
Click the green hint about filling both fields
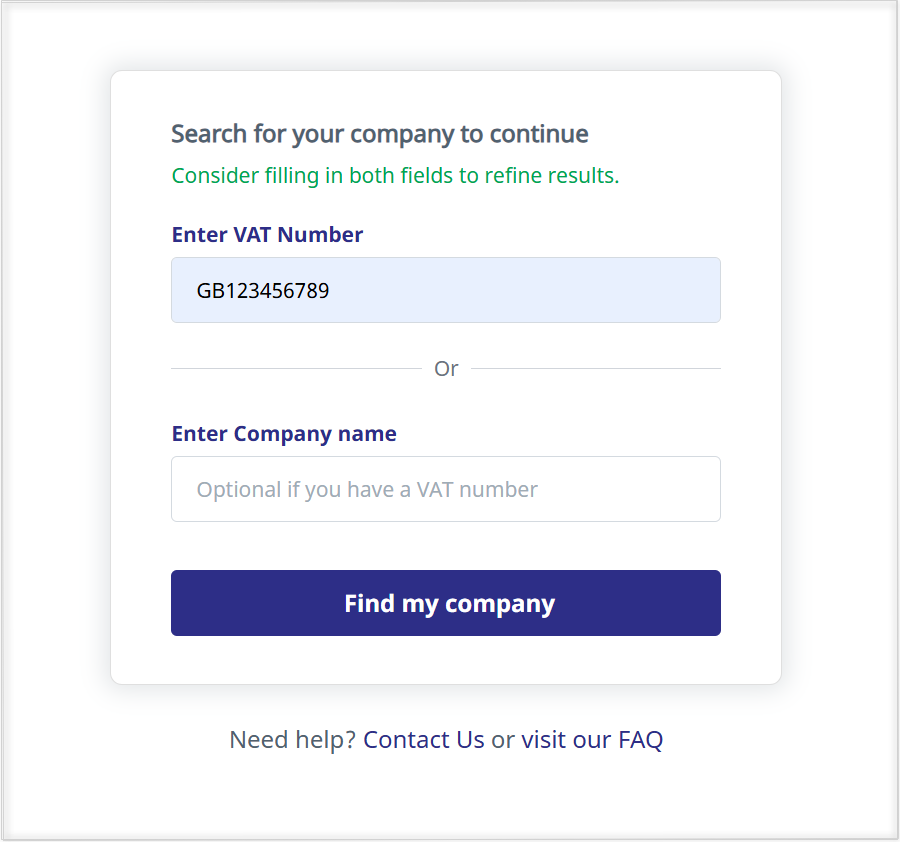click(x=395, y=176)
